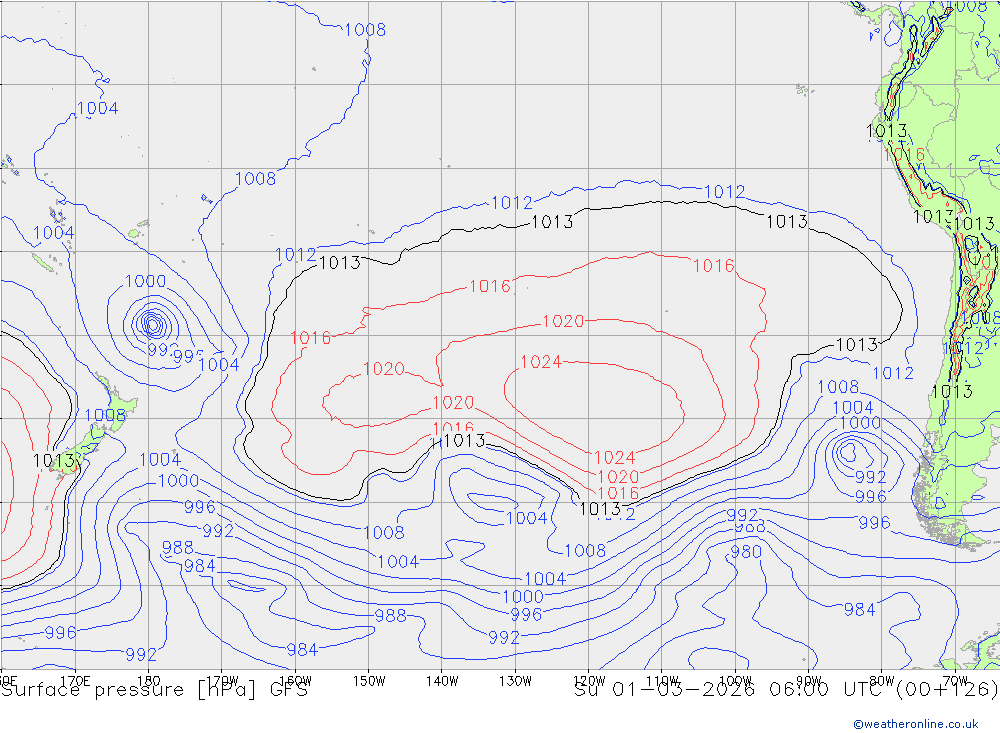Select the 1013 label on New Zealand's South Island
This screenshot has height=733, width=1000.
point(54,460)
